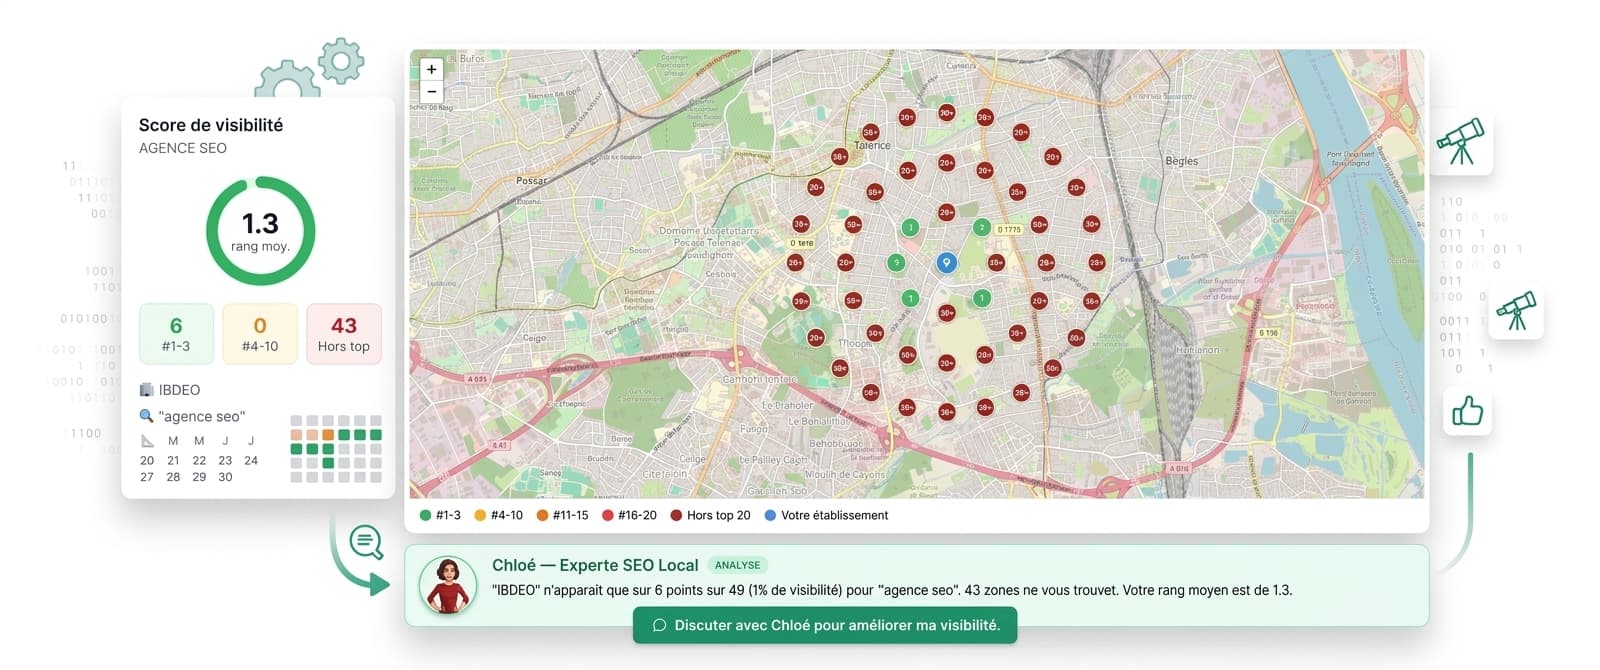
Task: Click the upper telescope icon
Action: [x=1461, y=142]
